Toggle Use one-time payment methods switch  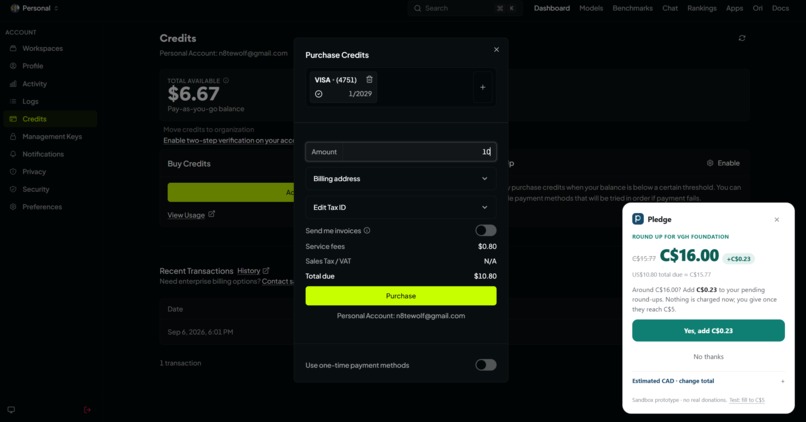(x=486, y=365)
